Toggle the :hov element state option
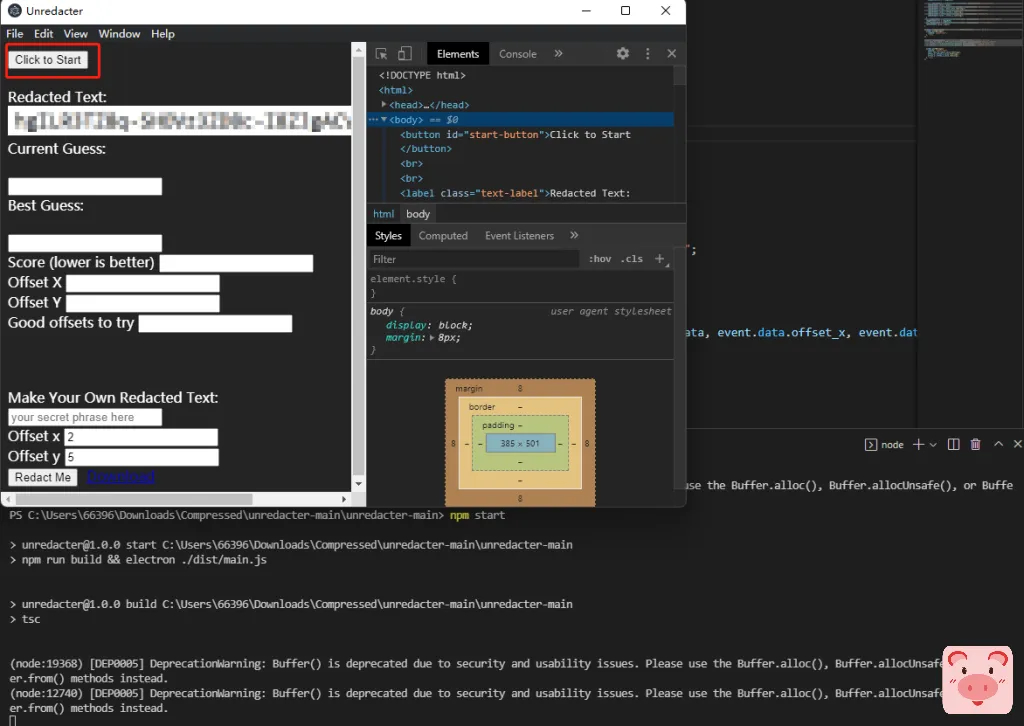 pyautogui.click(x=600, y=259)
